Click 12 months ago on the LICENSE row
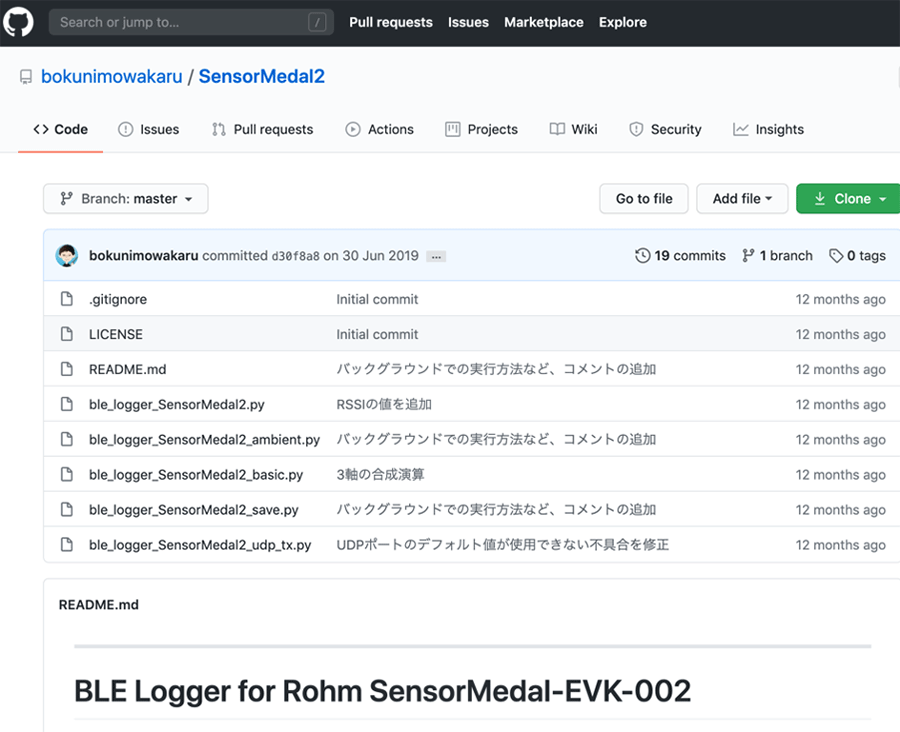 tap(840, 334)
